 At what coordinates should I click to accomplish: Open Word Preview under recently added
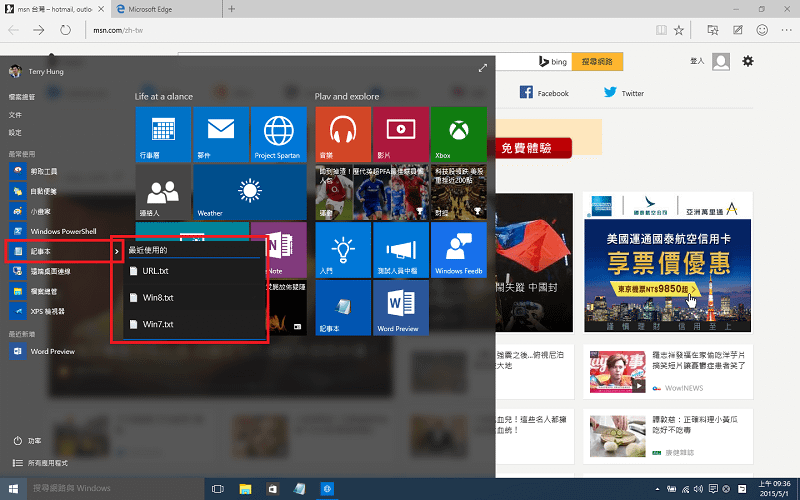pyautogui.click(x=43, y=352)
